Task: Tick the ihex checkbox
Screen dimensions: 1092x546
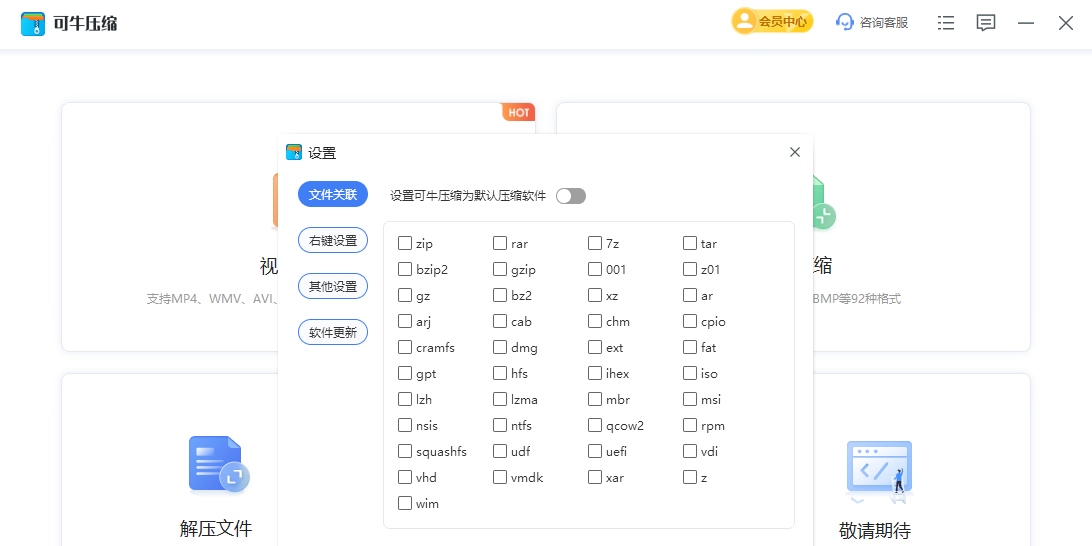Action: tap(594, 373)
